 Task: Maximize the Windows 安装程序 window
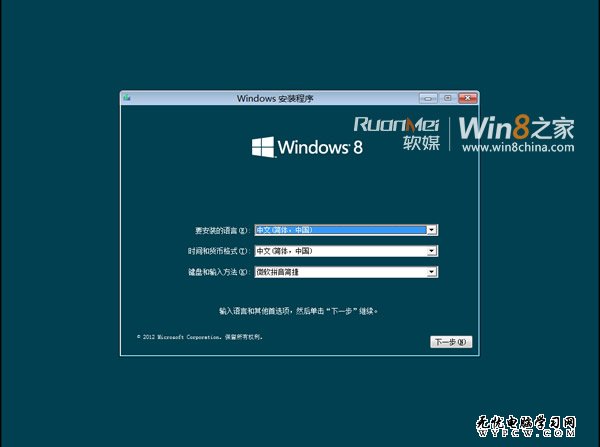tap(448, 98)
